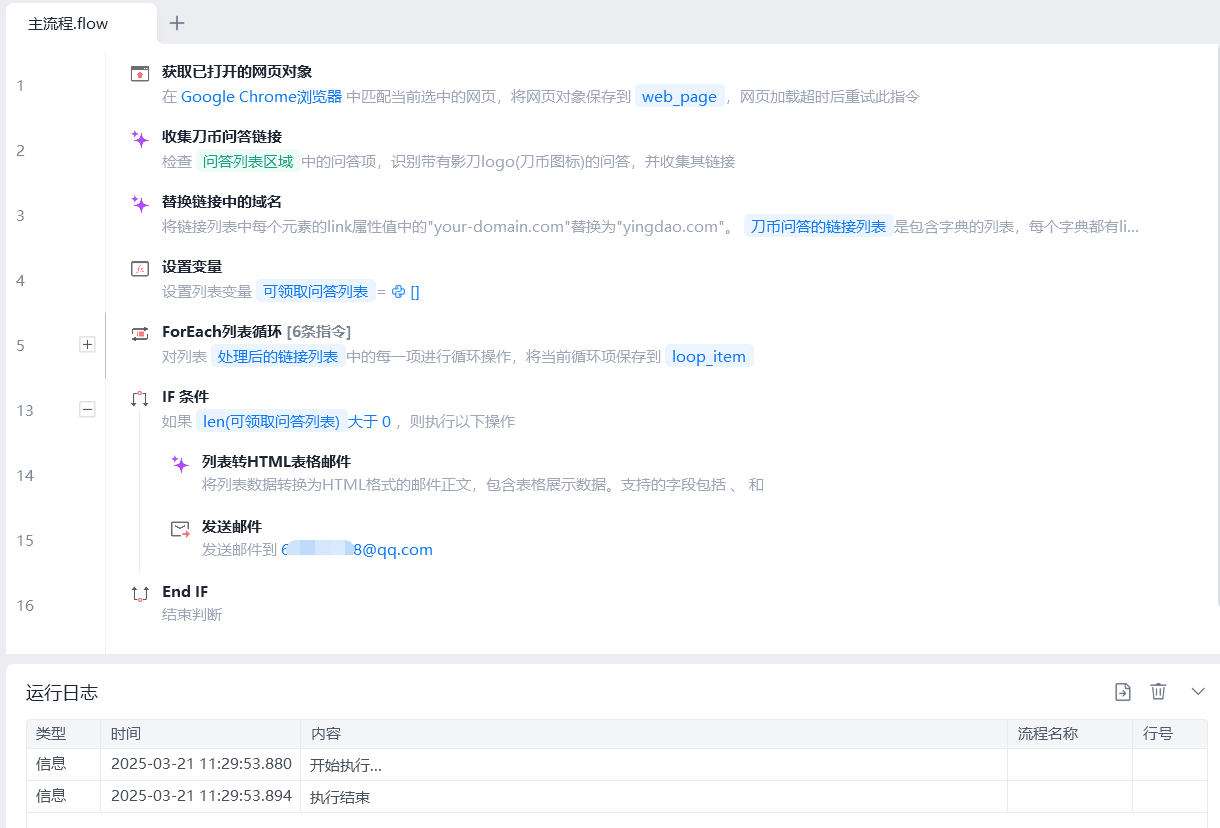Click the AI sparkle icon for 收集刀币问答链接
The image size is (1220, 828).
coord(140,139)
